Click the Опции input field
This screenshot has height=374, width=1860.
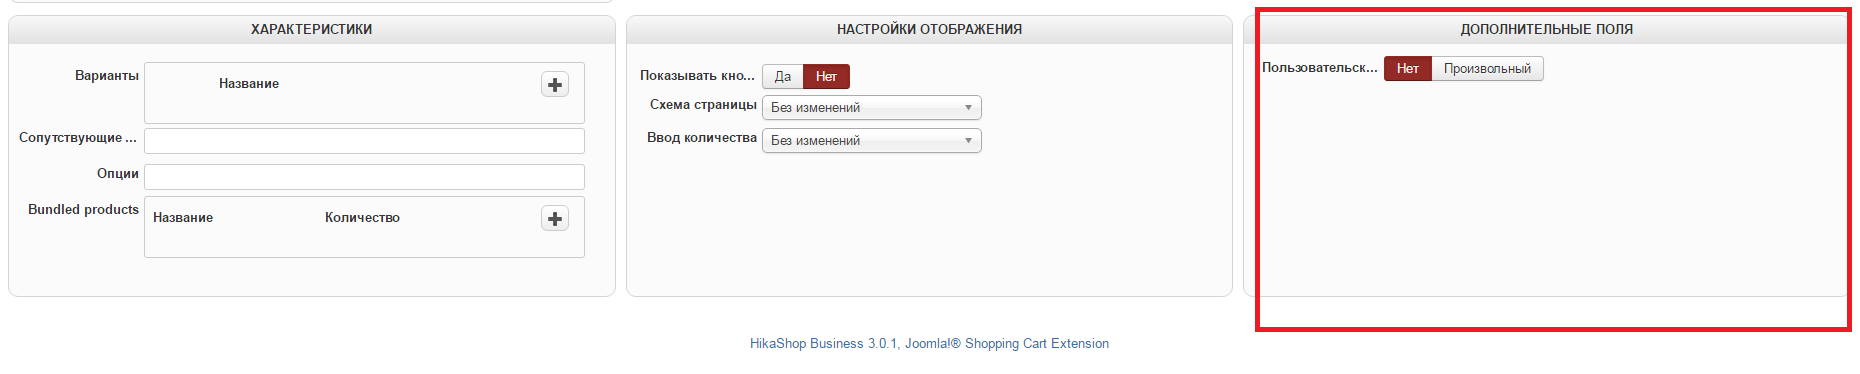coord(364,177)
